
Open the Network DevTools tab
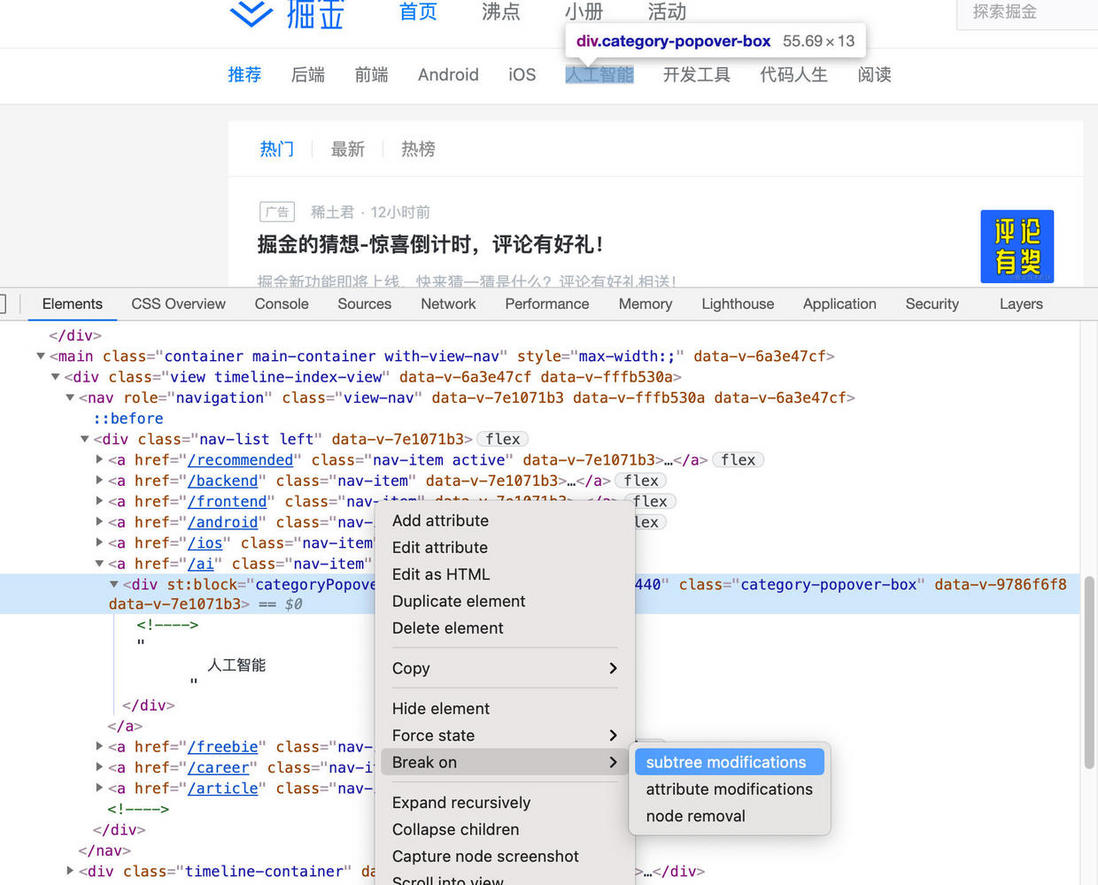(448, 304)
